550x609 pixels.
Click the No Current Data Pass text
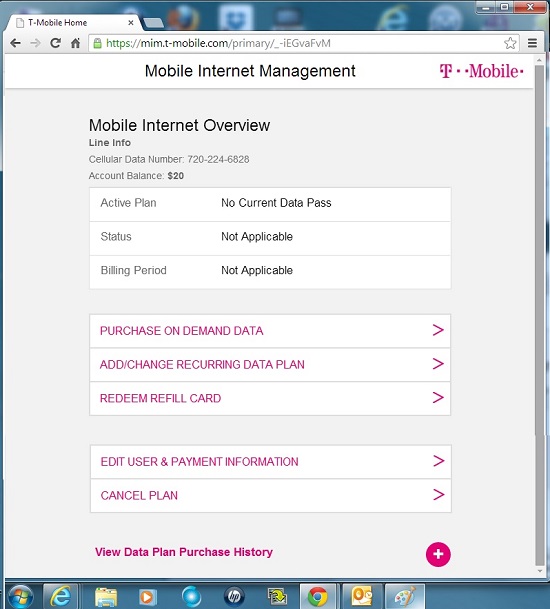click(276, 203)
